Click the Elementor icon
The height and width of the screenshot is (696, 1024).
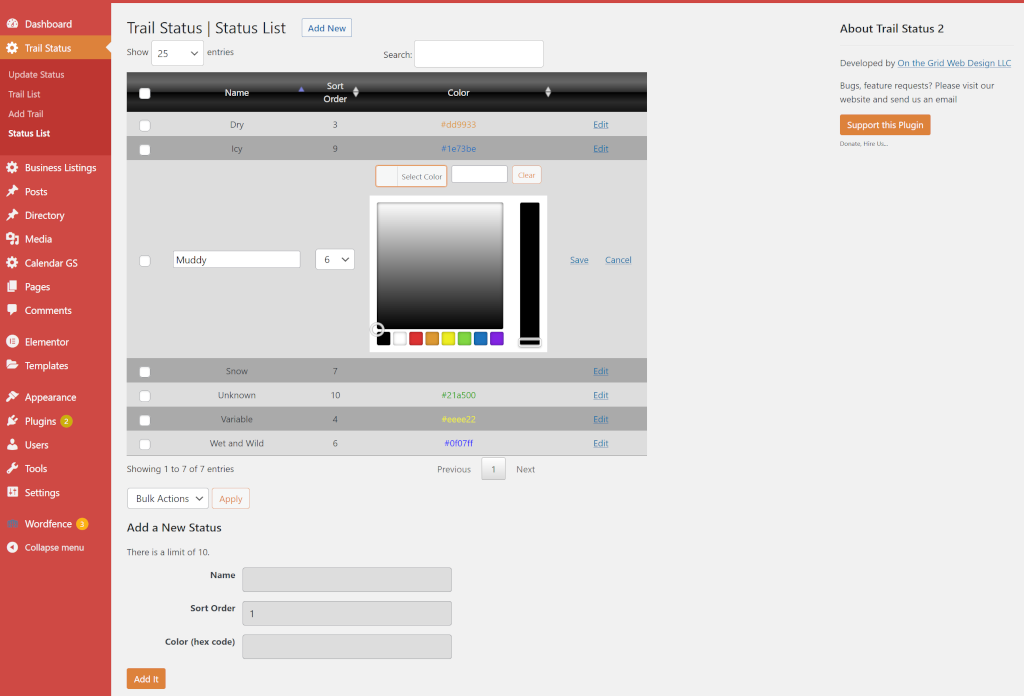(12, 341)
